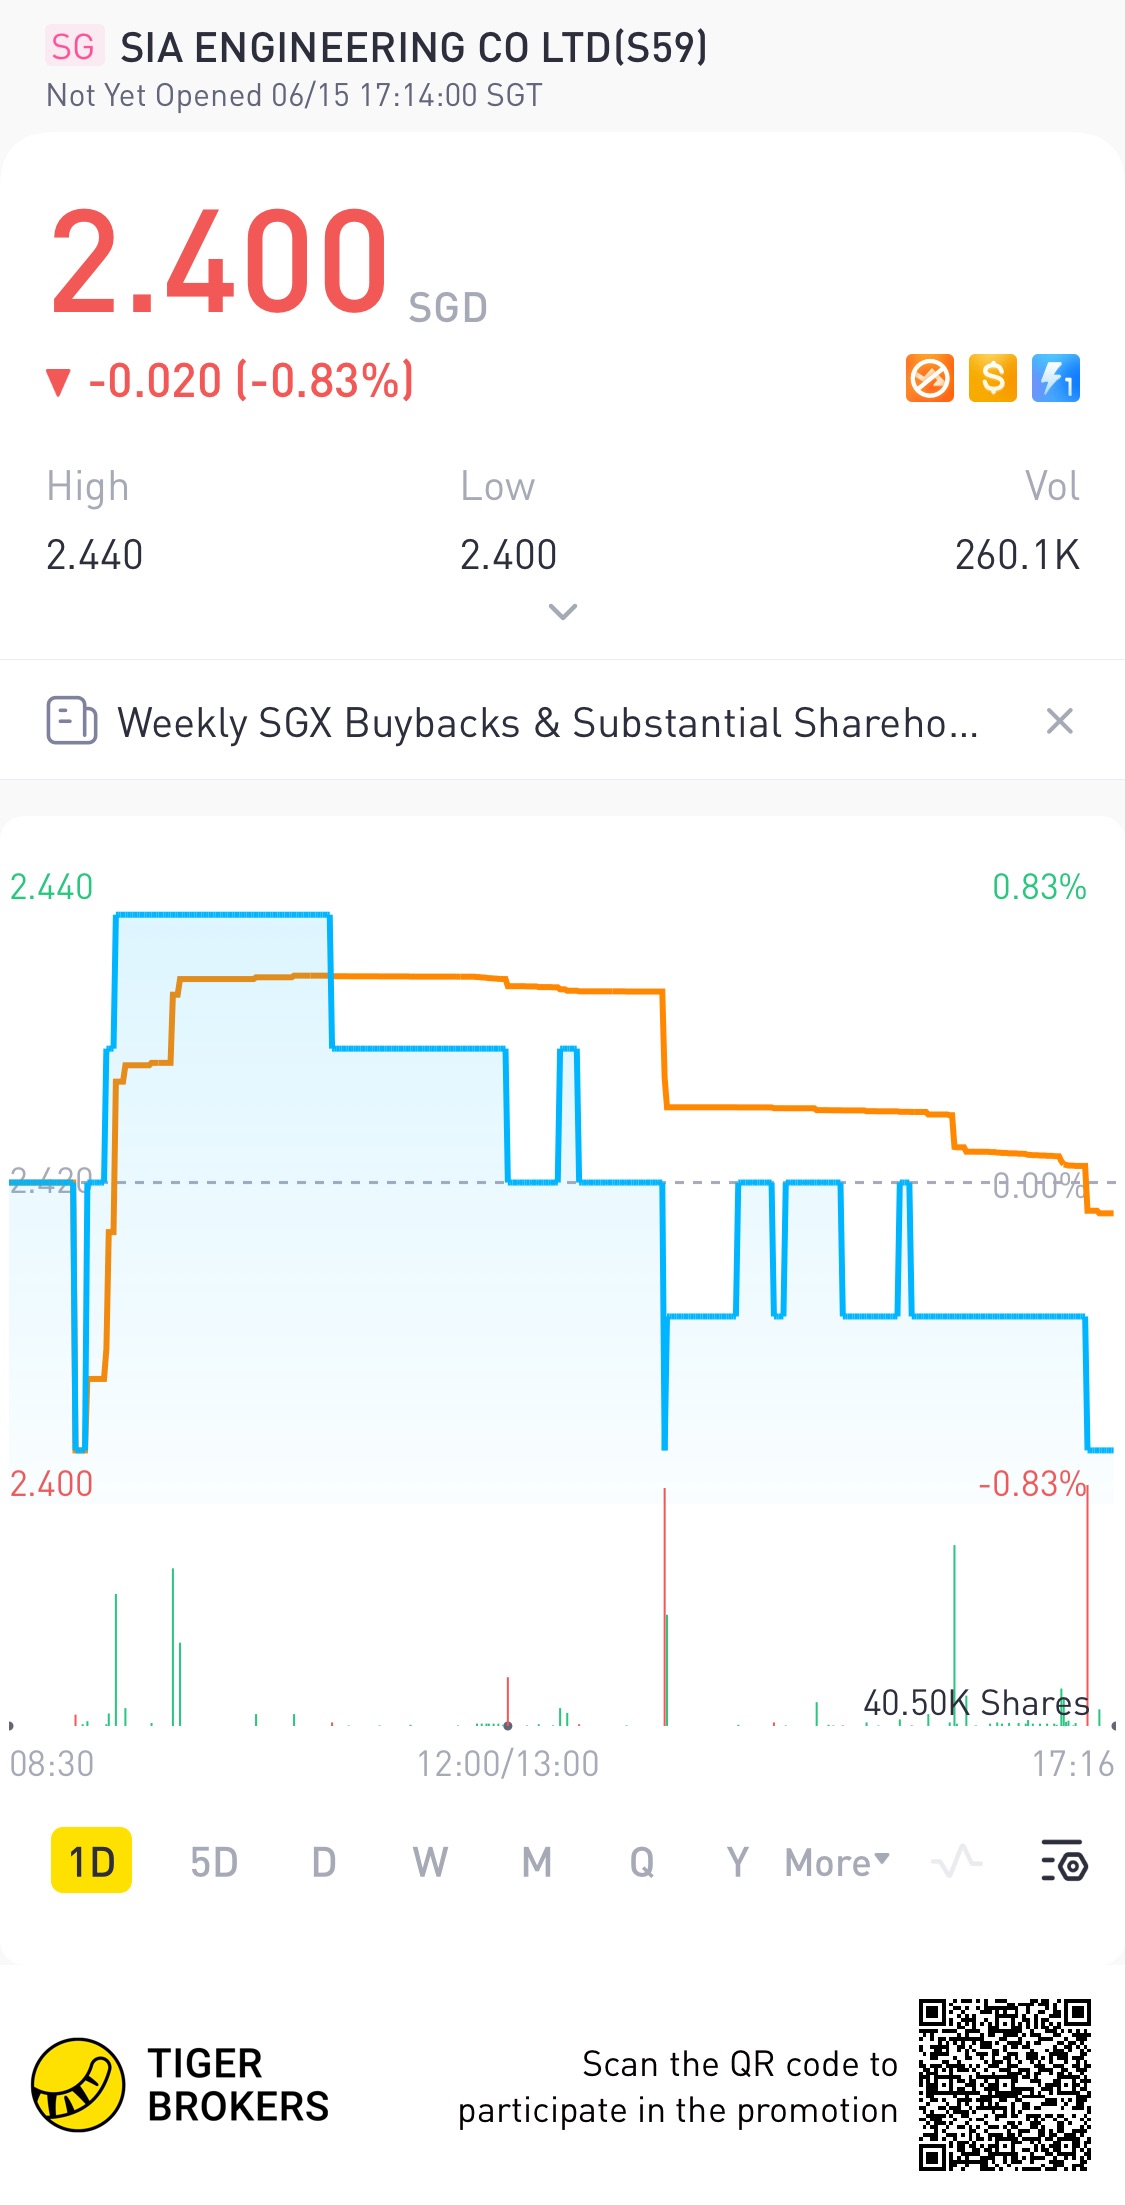
Task: Open chart settings icon beside timeframe tabs
Action: pyautogui.click(x=1064, y=1862)
